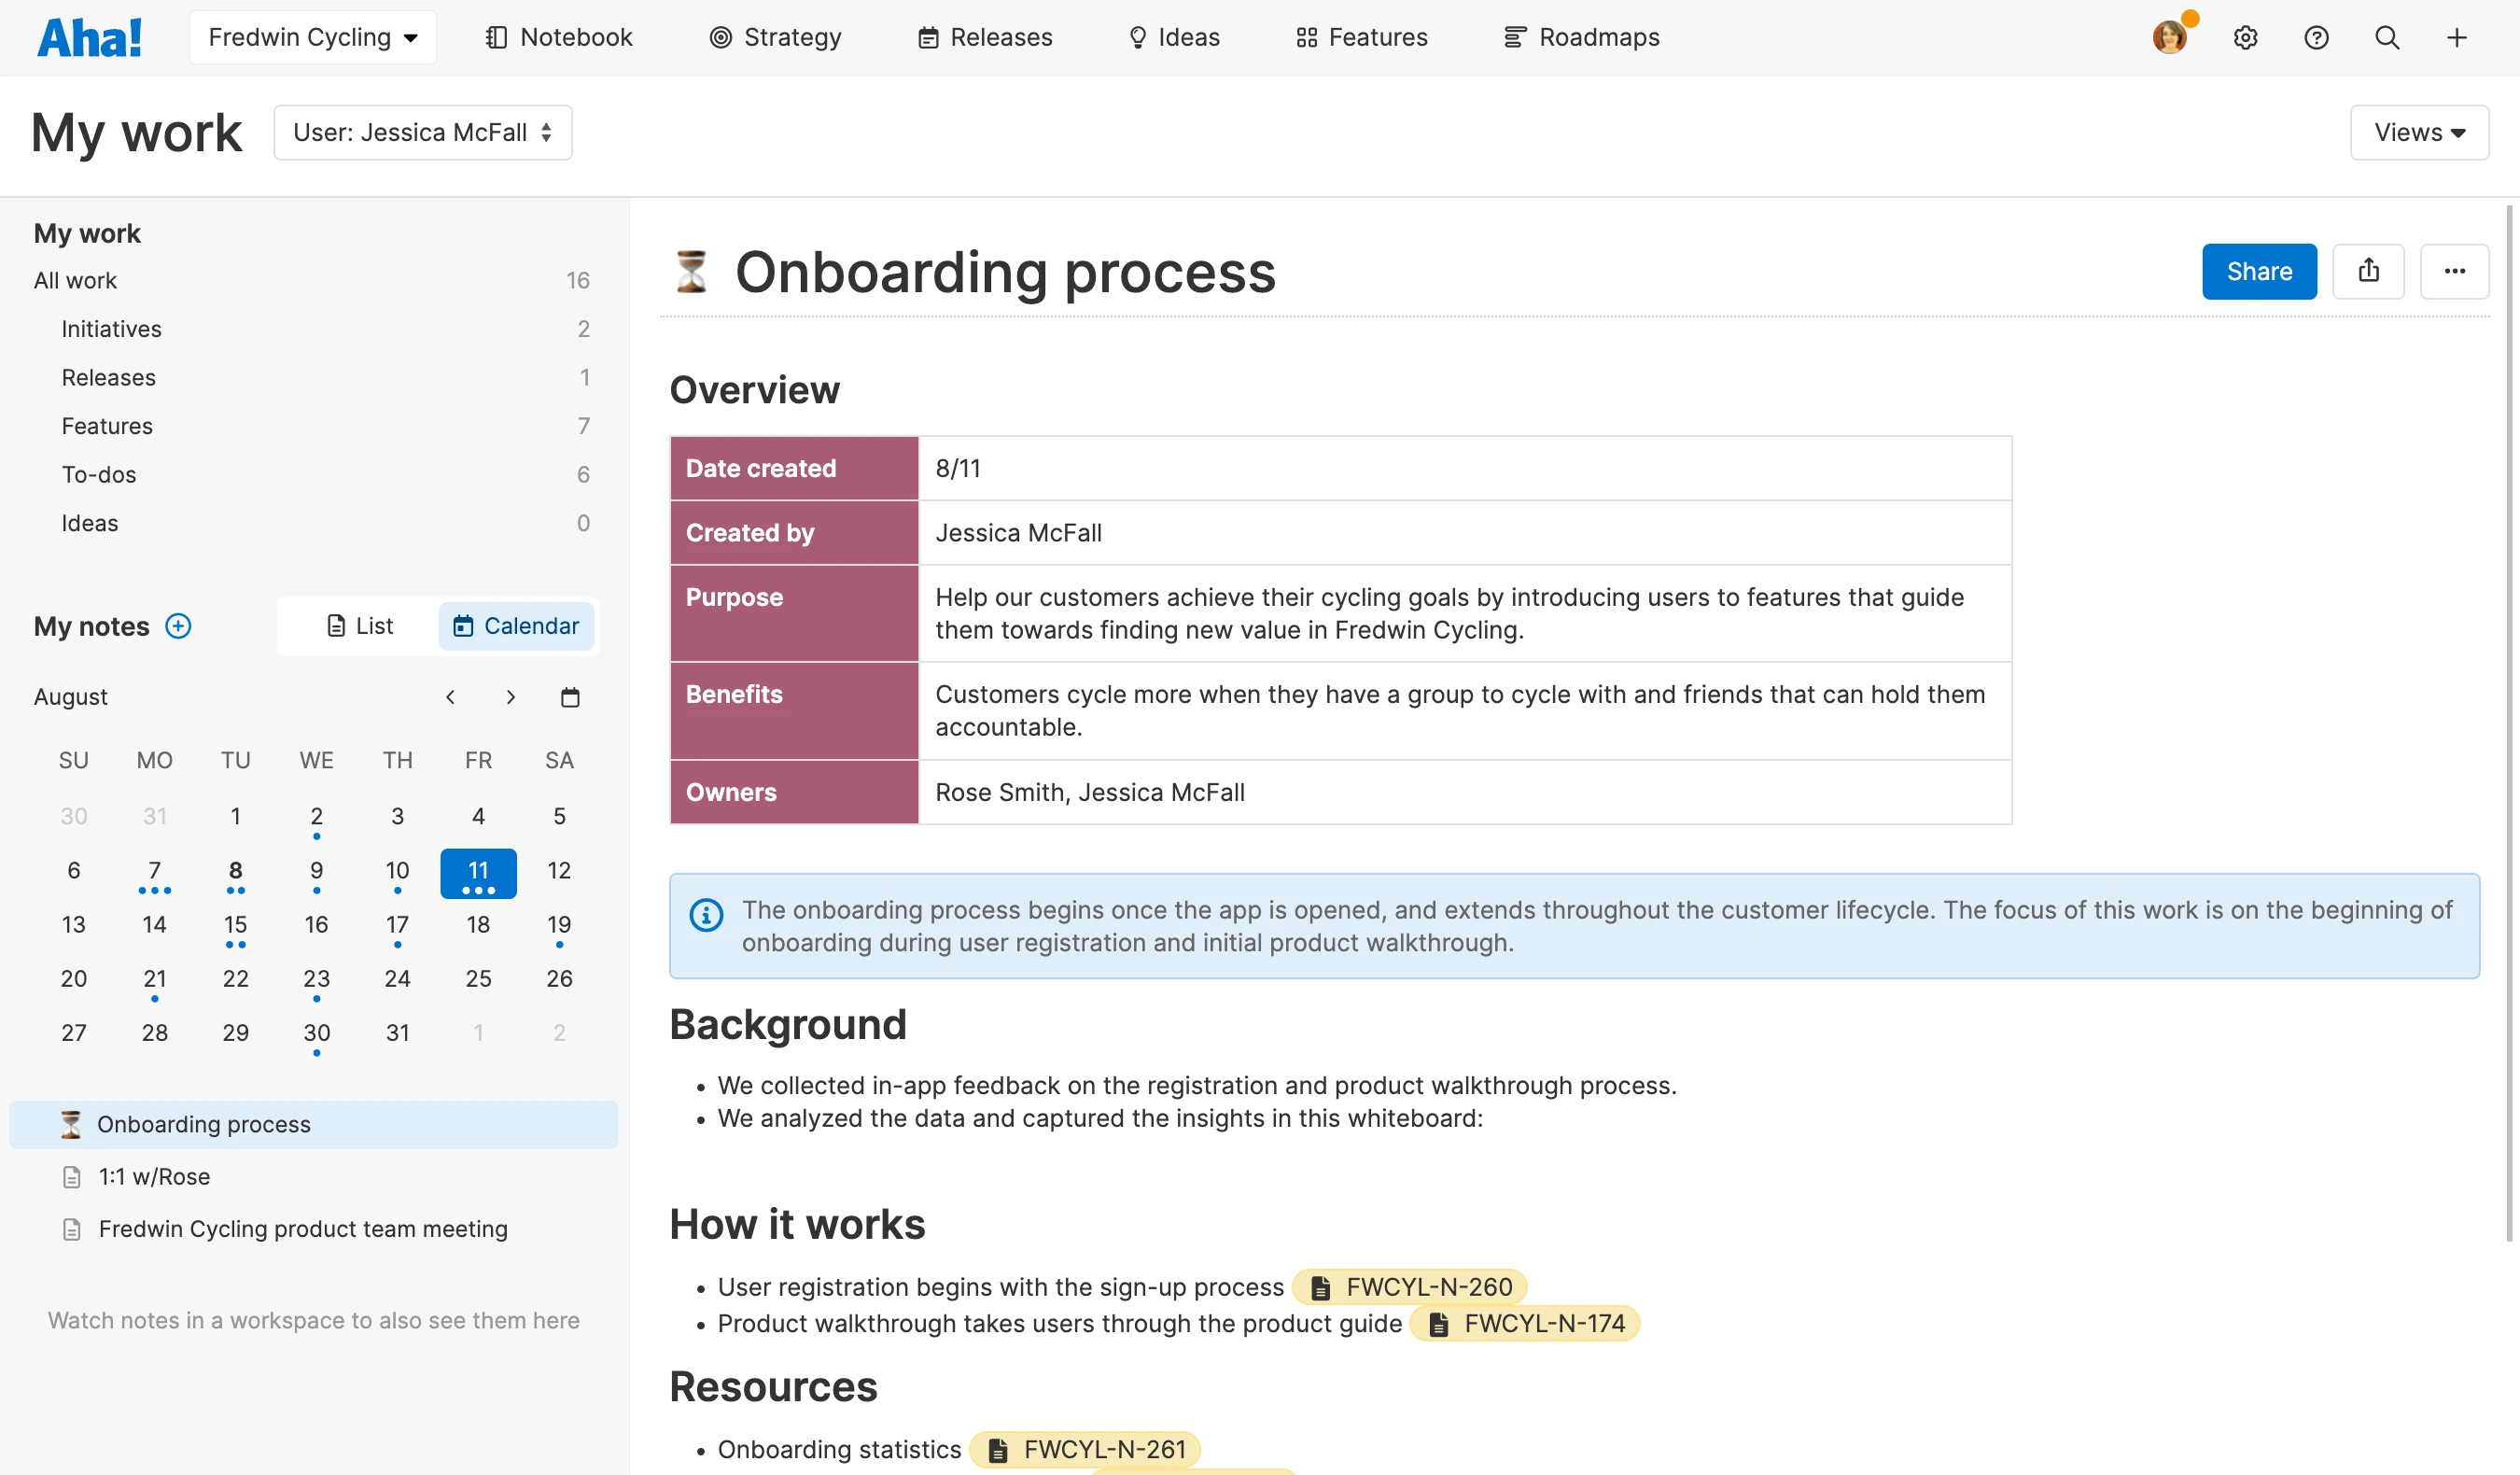Click the search magnifier icon
The height and width of the screenshot is (1475, 2520).
[x=2387, y=38]
